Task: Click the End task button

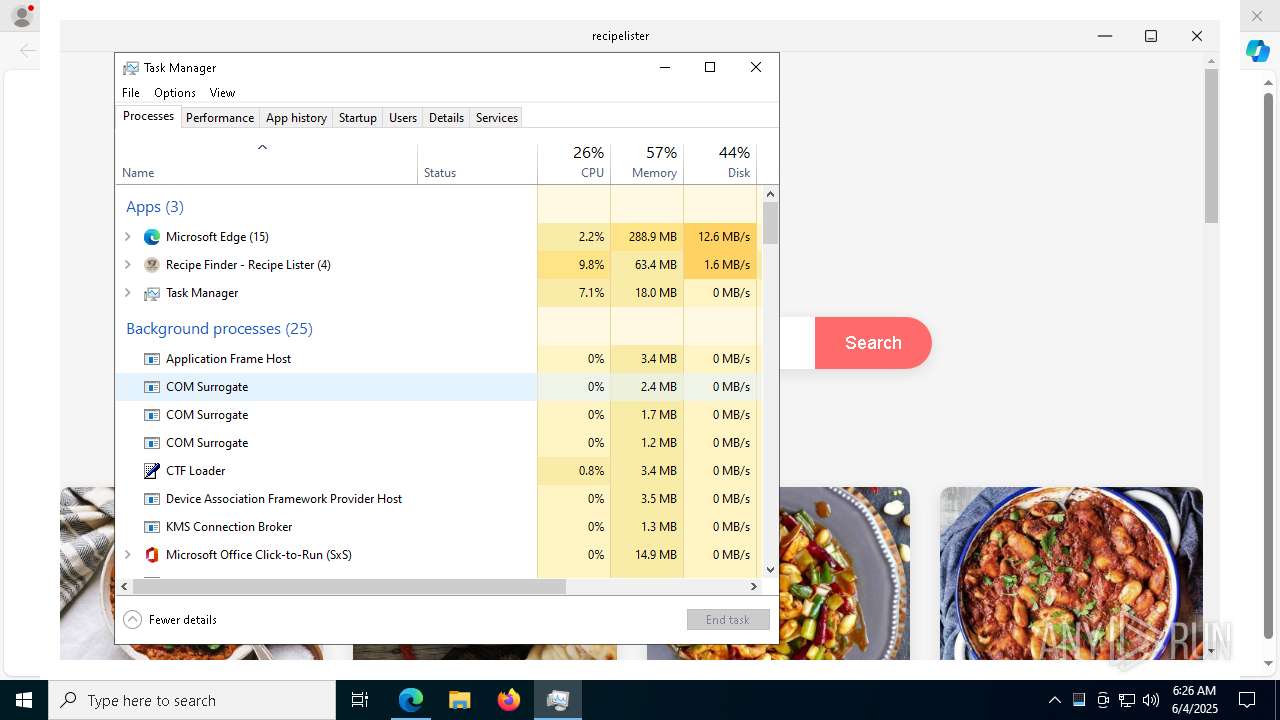Action: (x=728, y=620)
